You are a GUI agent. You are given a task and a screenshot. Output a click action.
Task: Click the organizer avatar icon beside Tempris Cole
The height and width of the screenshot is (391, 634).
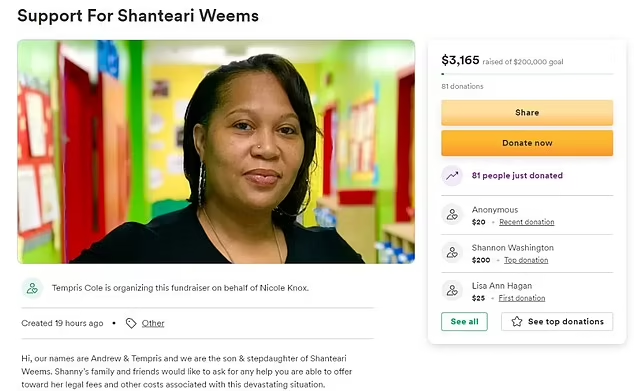32,288
